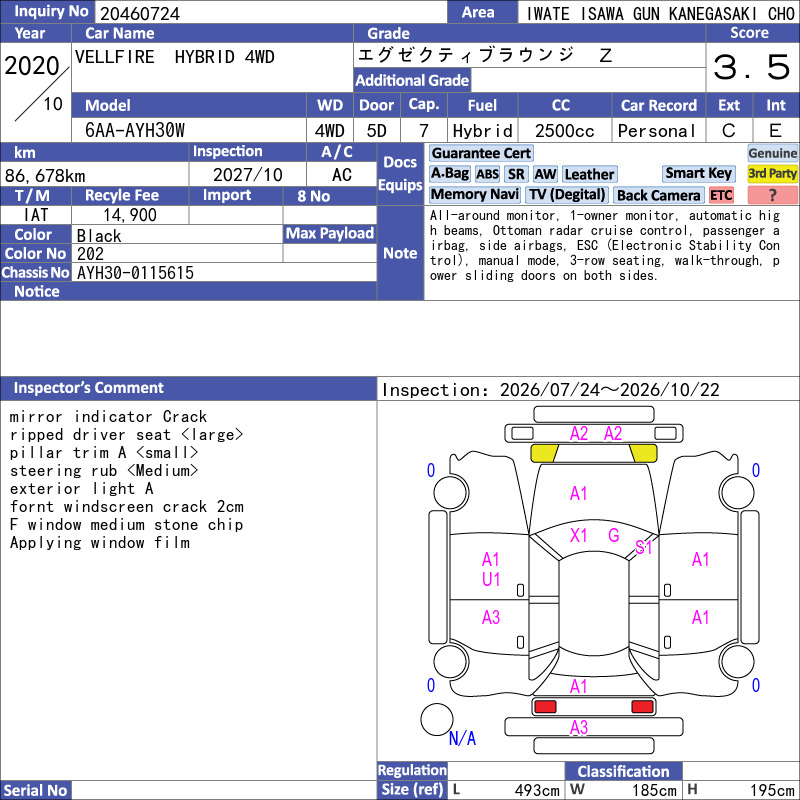Select the Memory Navi badge
Screen dimensions: 800x800
pyautogui.click(x=474, y=194)
